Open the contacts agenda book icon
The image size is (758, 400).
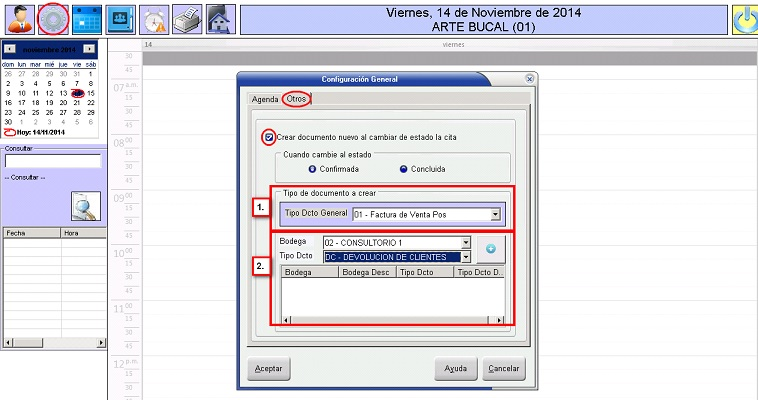121,18
